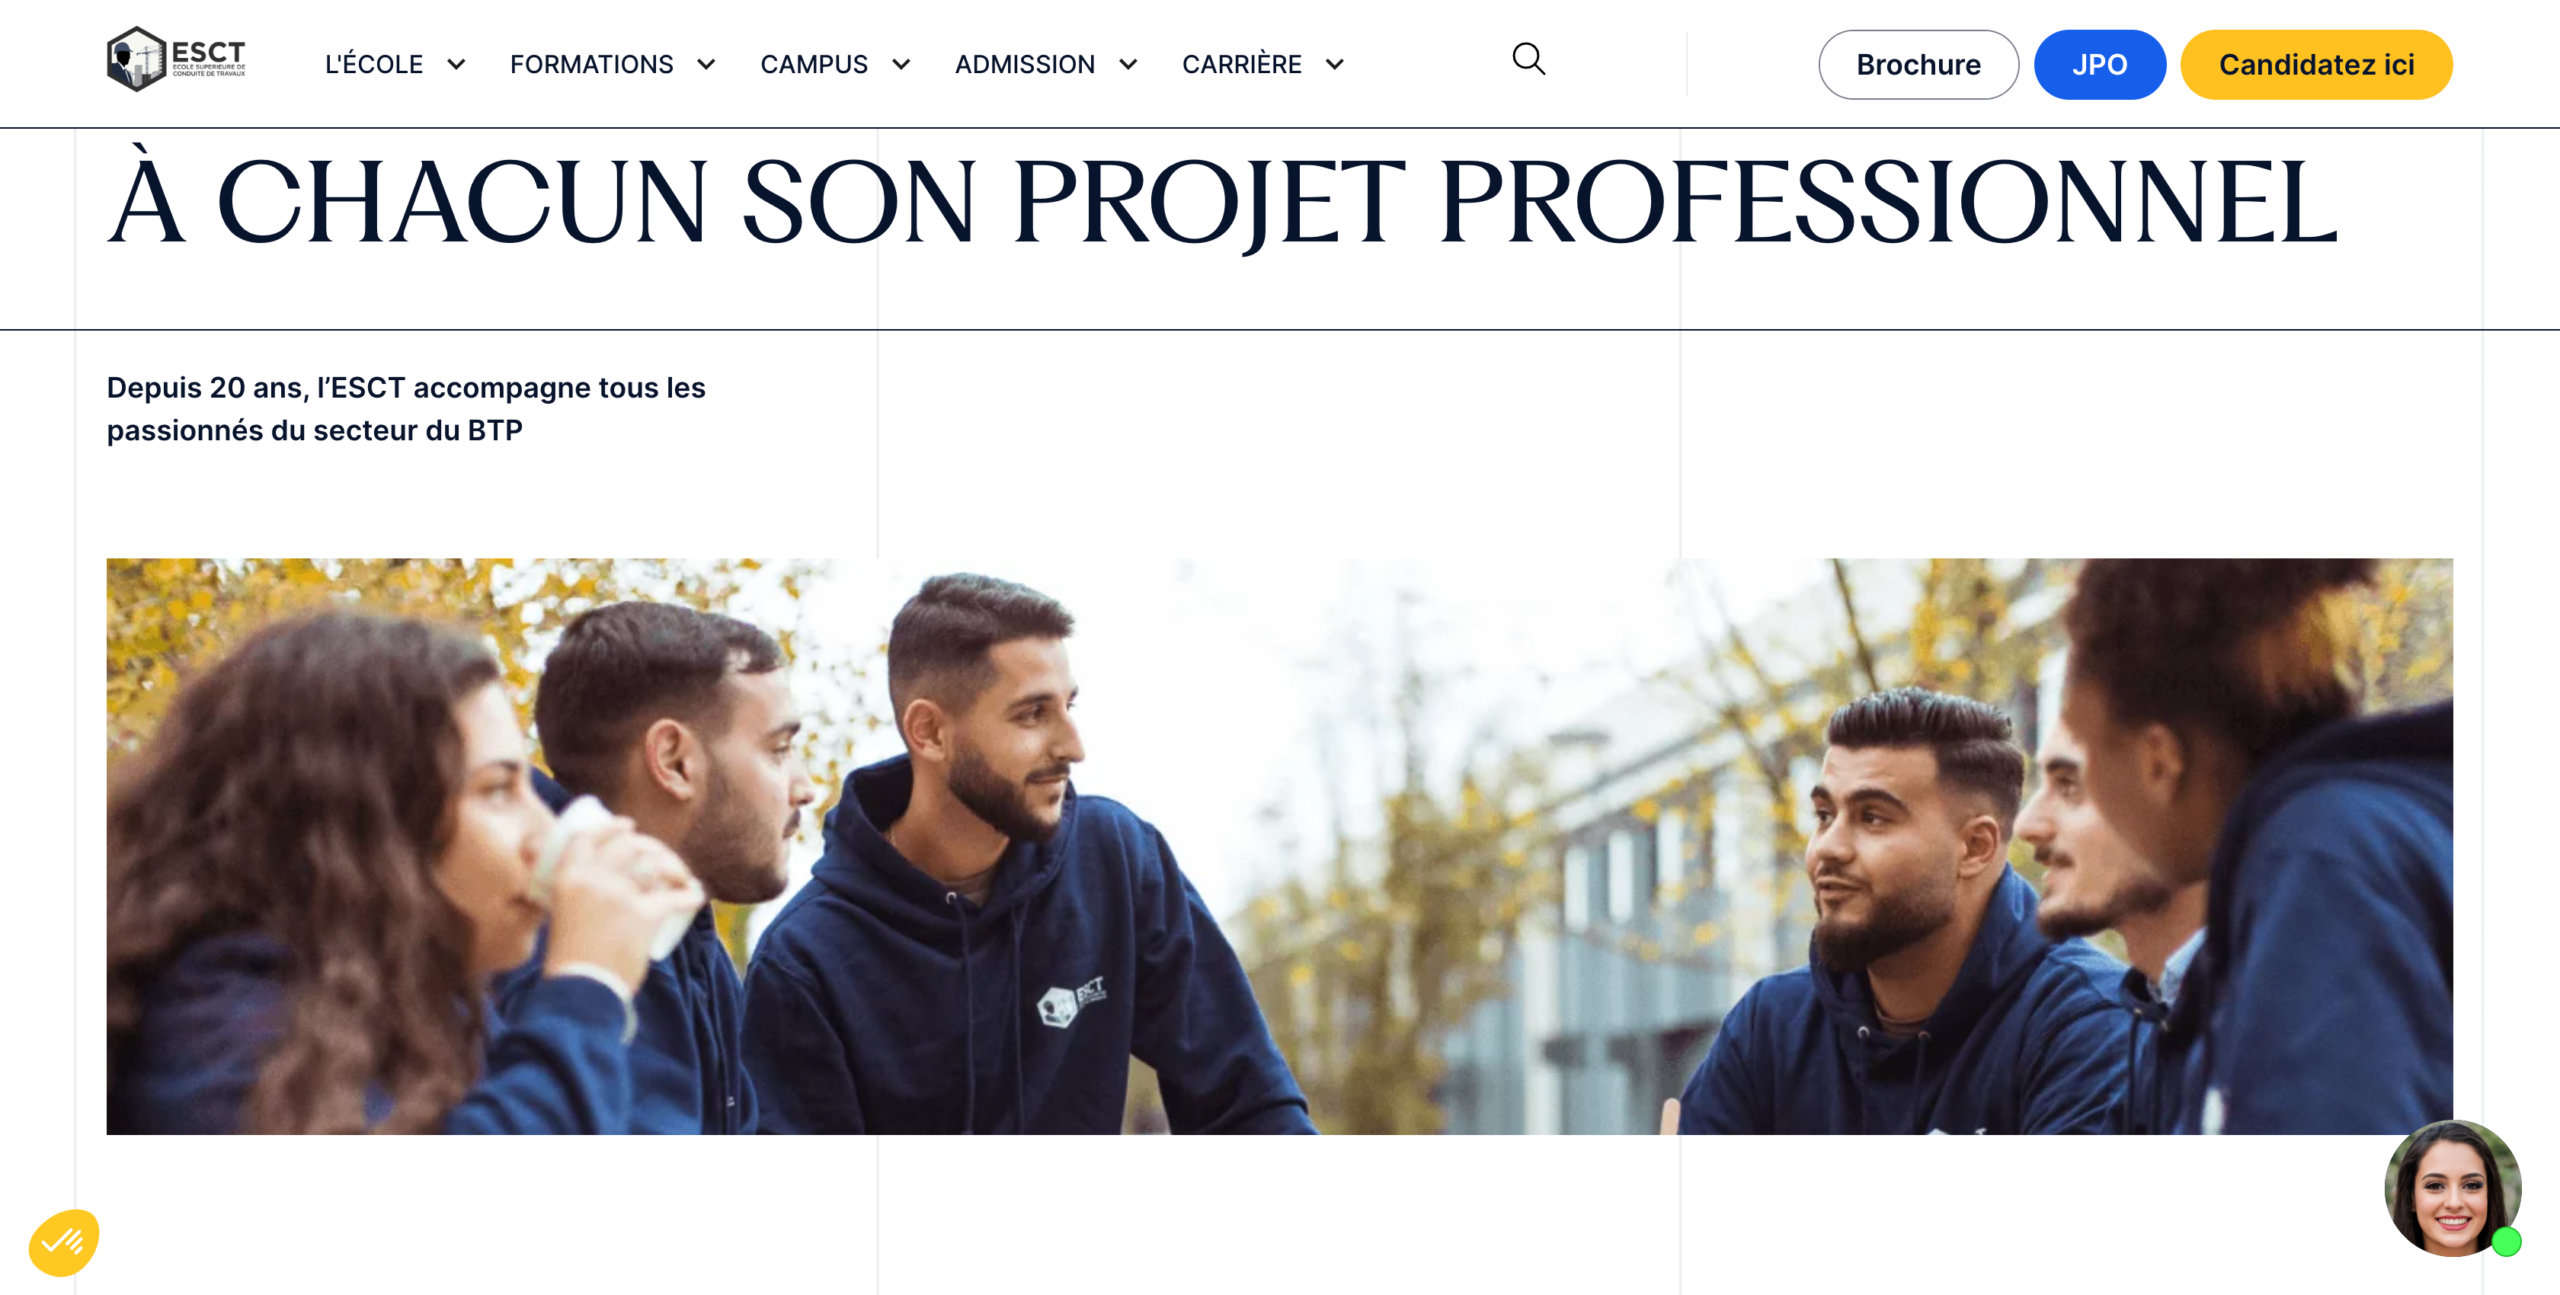
Task: Open the search magnifier icon
Action: click(1528, 59)
